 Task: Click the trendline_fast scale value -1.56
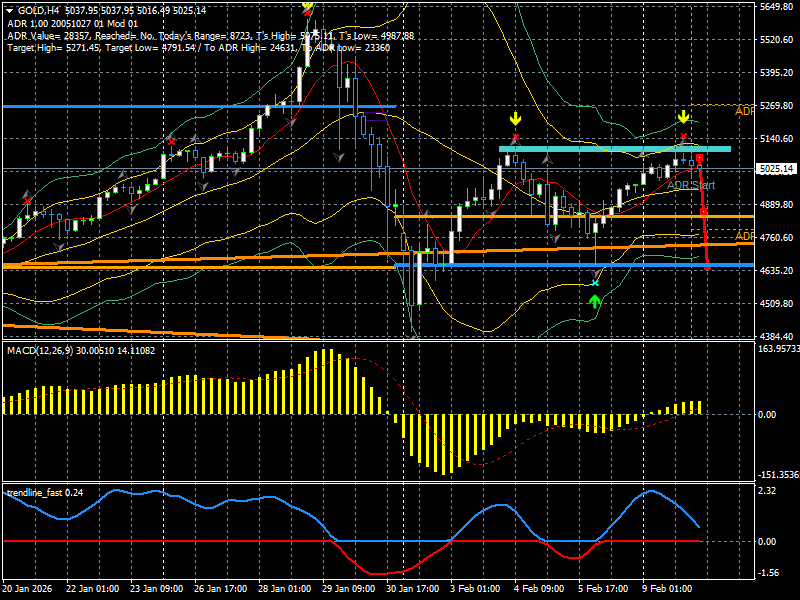pyautogui.click(x=768, y=573)
